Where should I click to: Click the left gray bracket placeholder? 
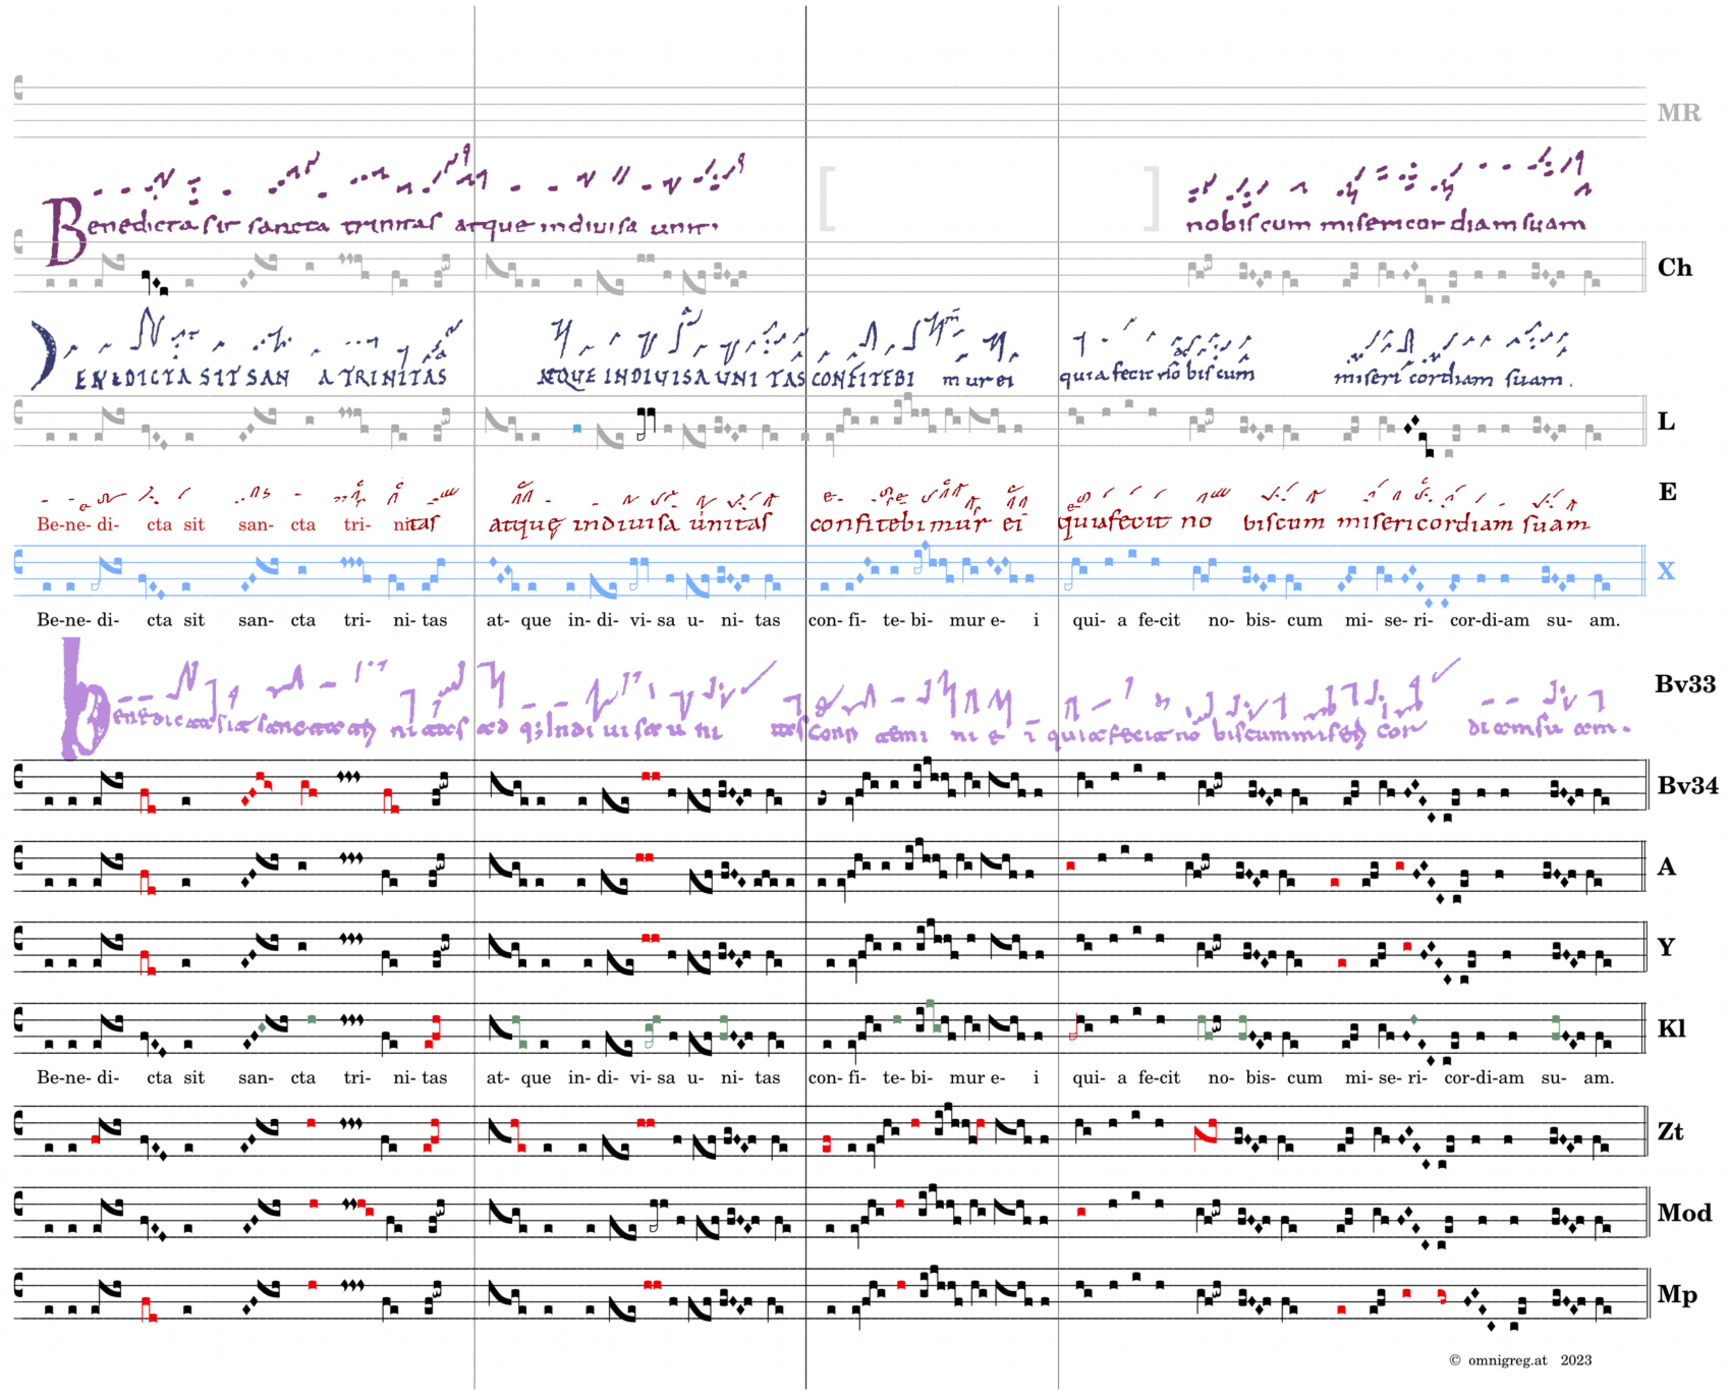(827, 200)
